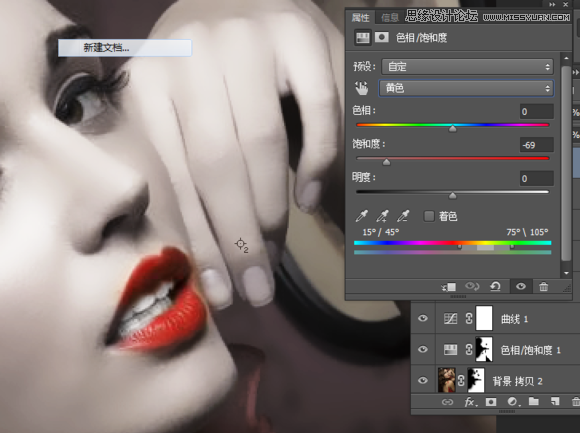Screen dimensions: 580x433
Task: Open the 黄色 color channel dropdown
Action: pyautogui.click(x=466, y=88)
